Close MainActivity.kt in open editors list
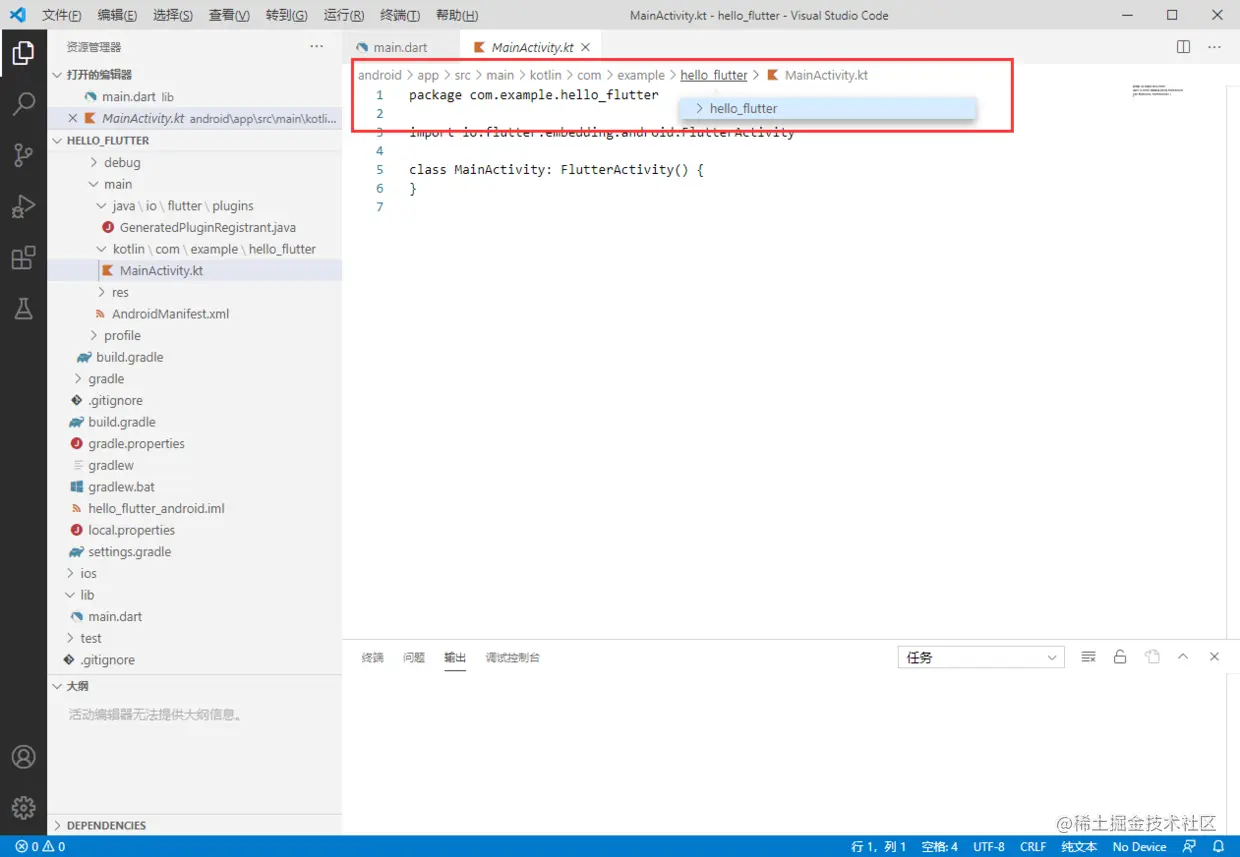Viewport: 1240px width, 857px height. point(72,118)
